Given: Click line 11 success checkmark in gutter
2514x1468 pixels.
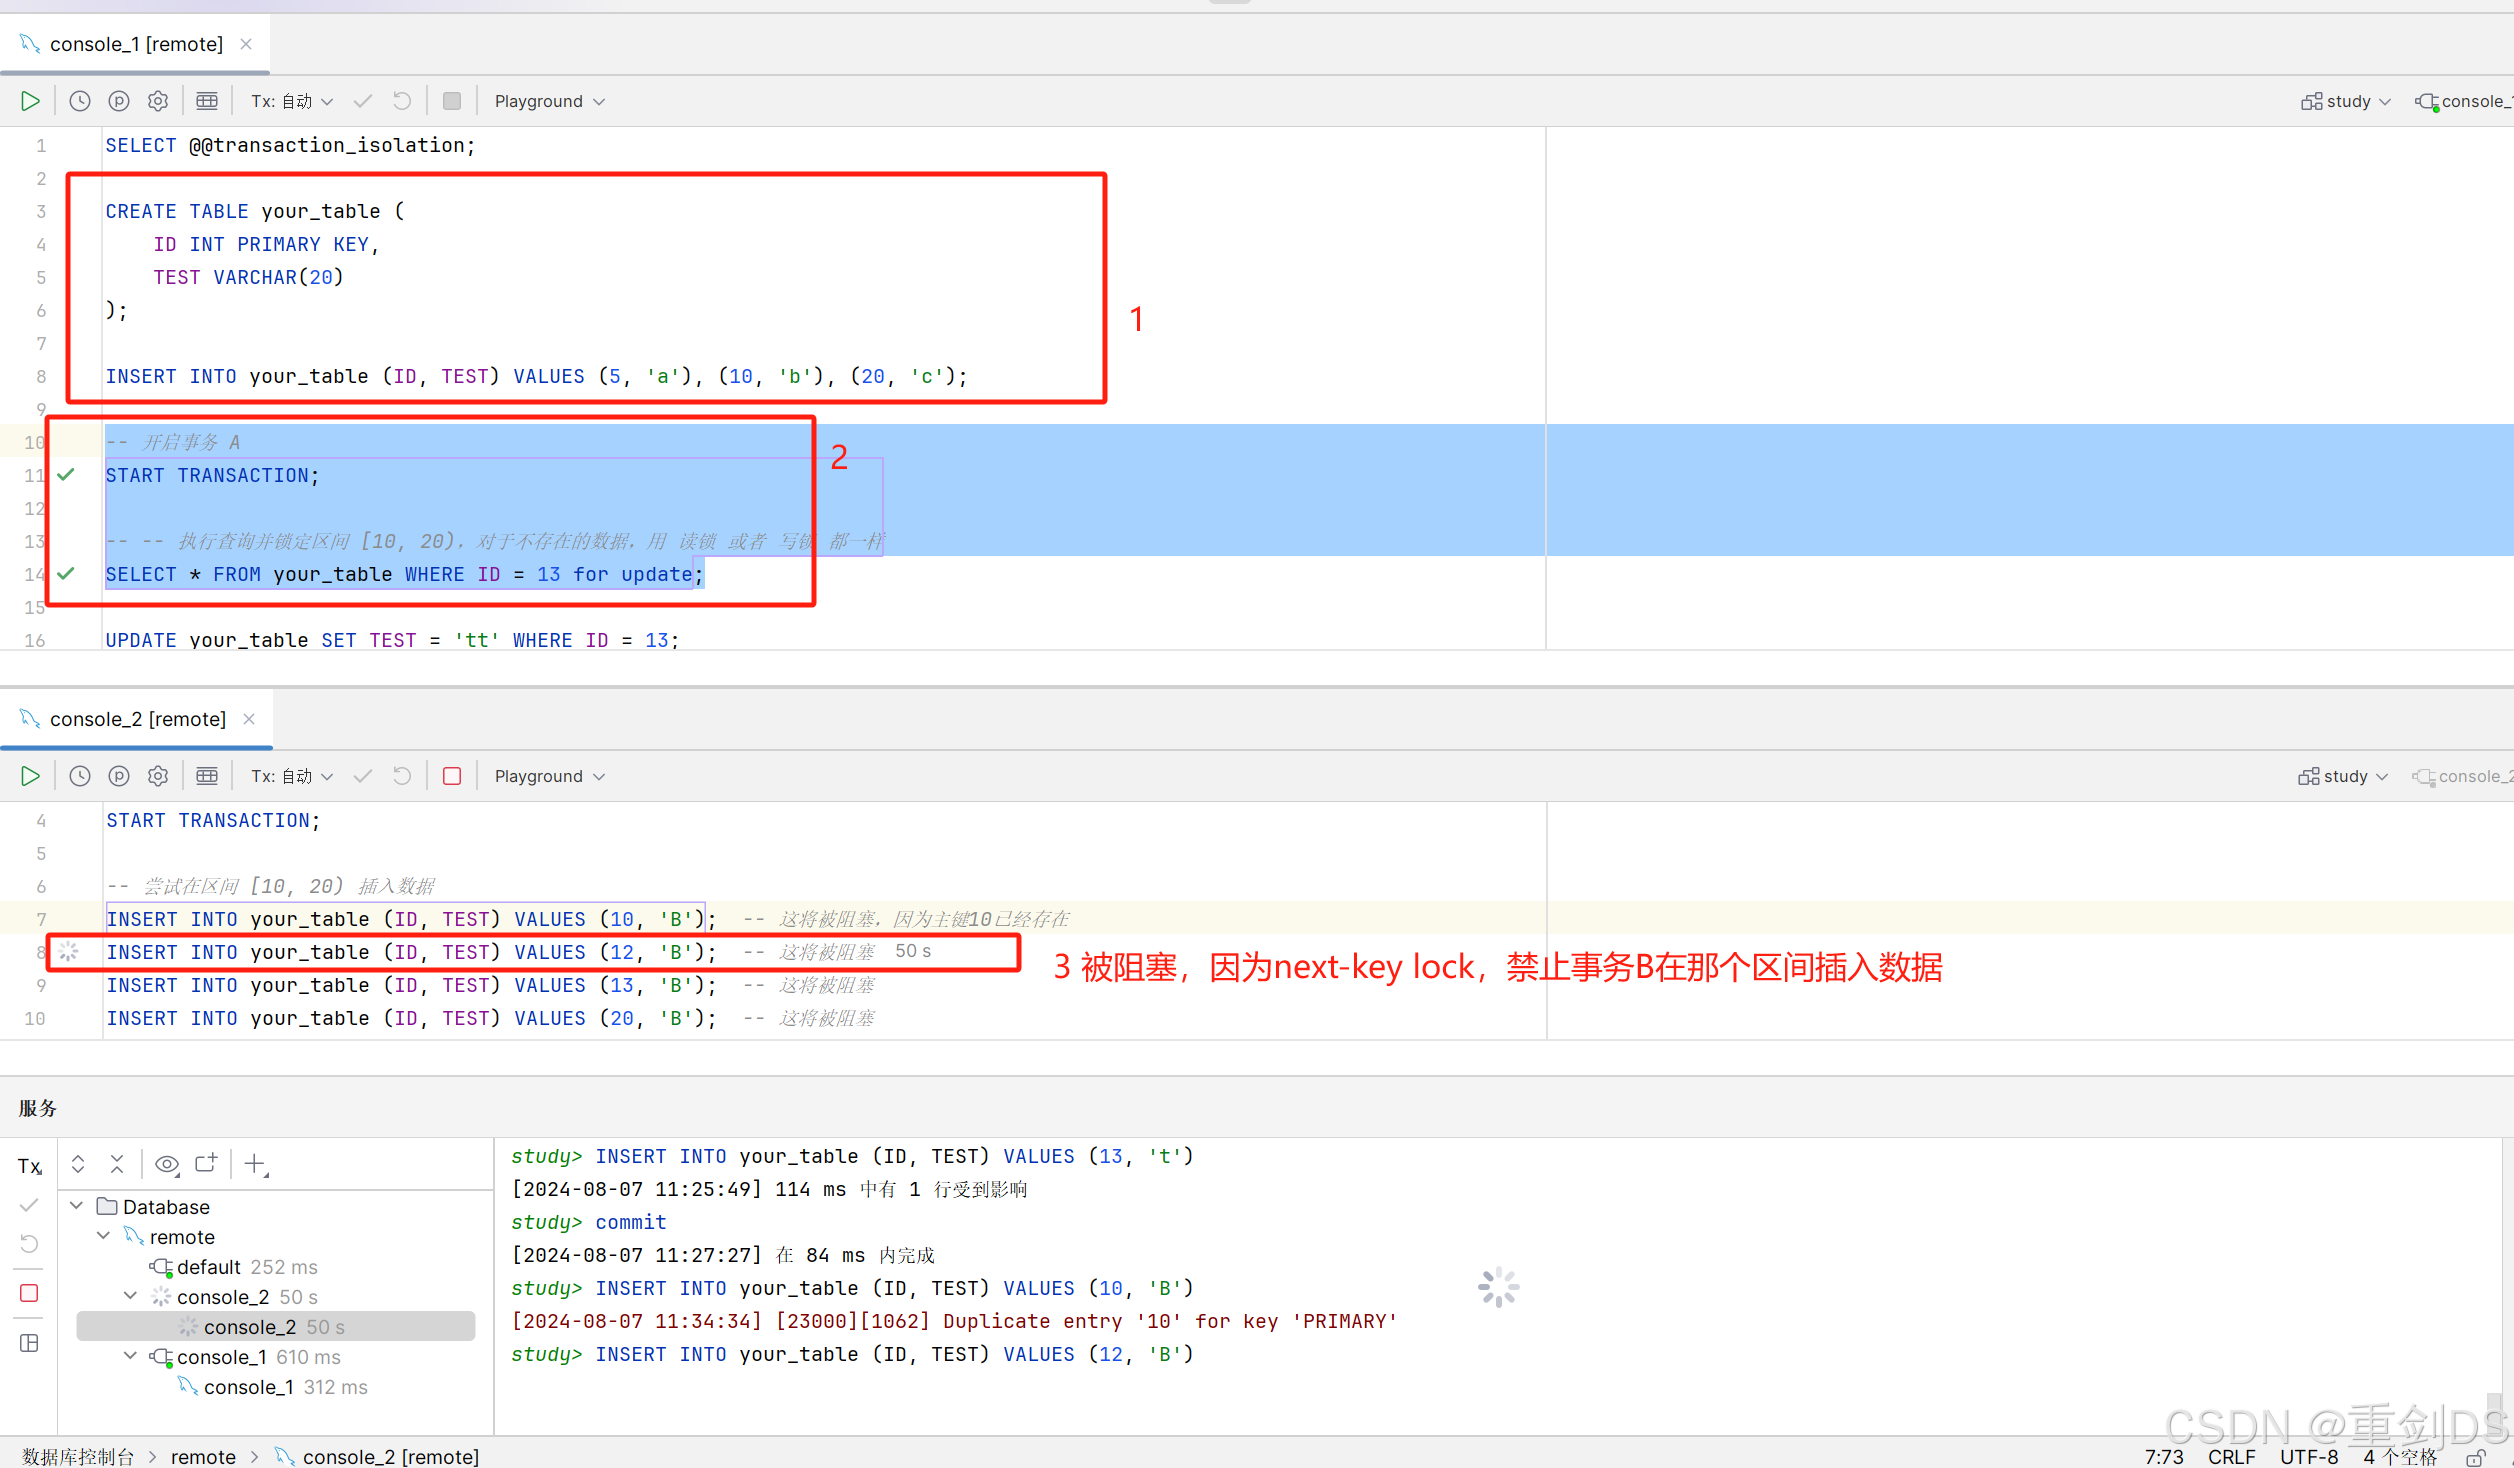Looking at the screenshot, I should click(66, 475).
